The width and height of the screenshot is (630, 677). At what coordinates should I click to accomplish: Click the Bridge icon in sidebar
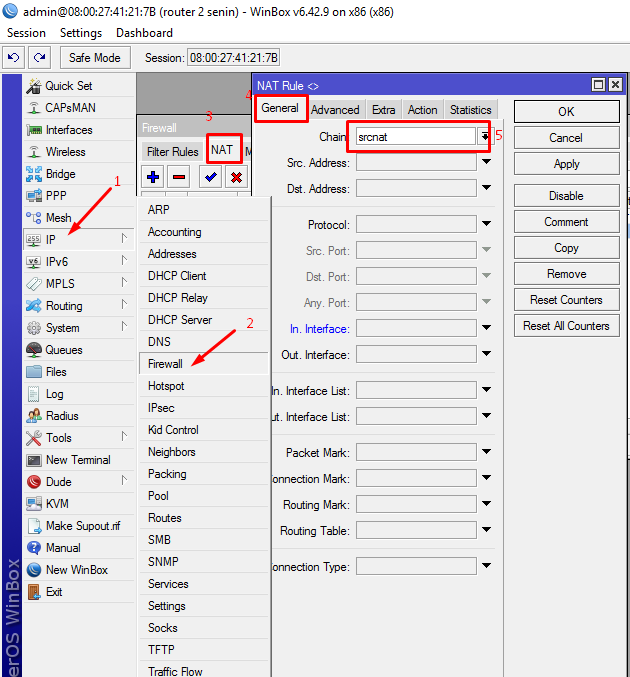34,174
